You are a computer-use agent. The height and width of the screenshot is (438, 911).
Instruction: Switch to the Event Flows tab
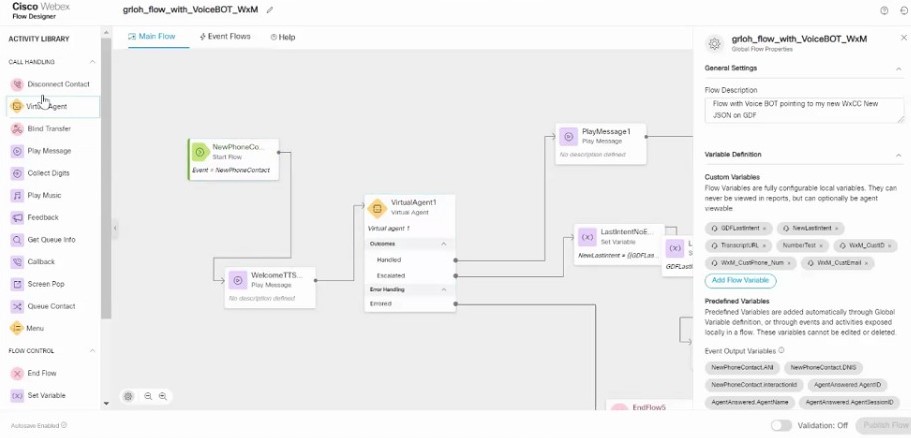click(x=225, y=37)
